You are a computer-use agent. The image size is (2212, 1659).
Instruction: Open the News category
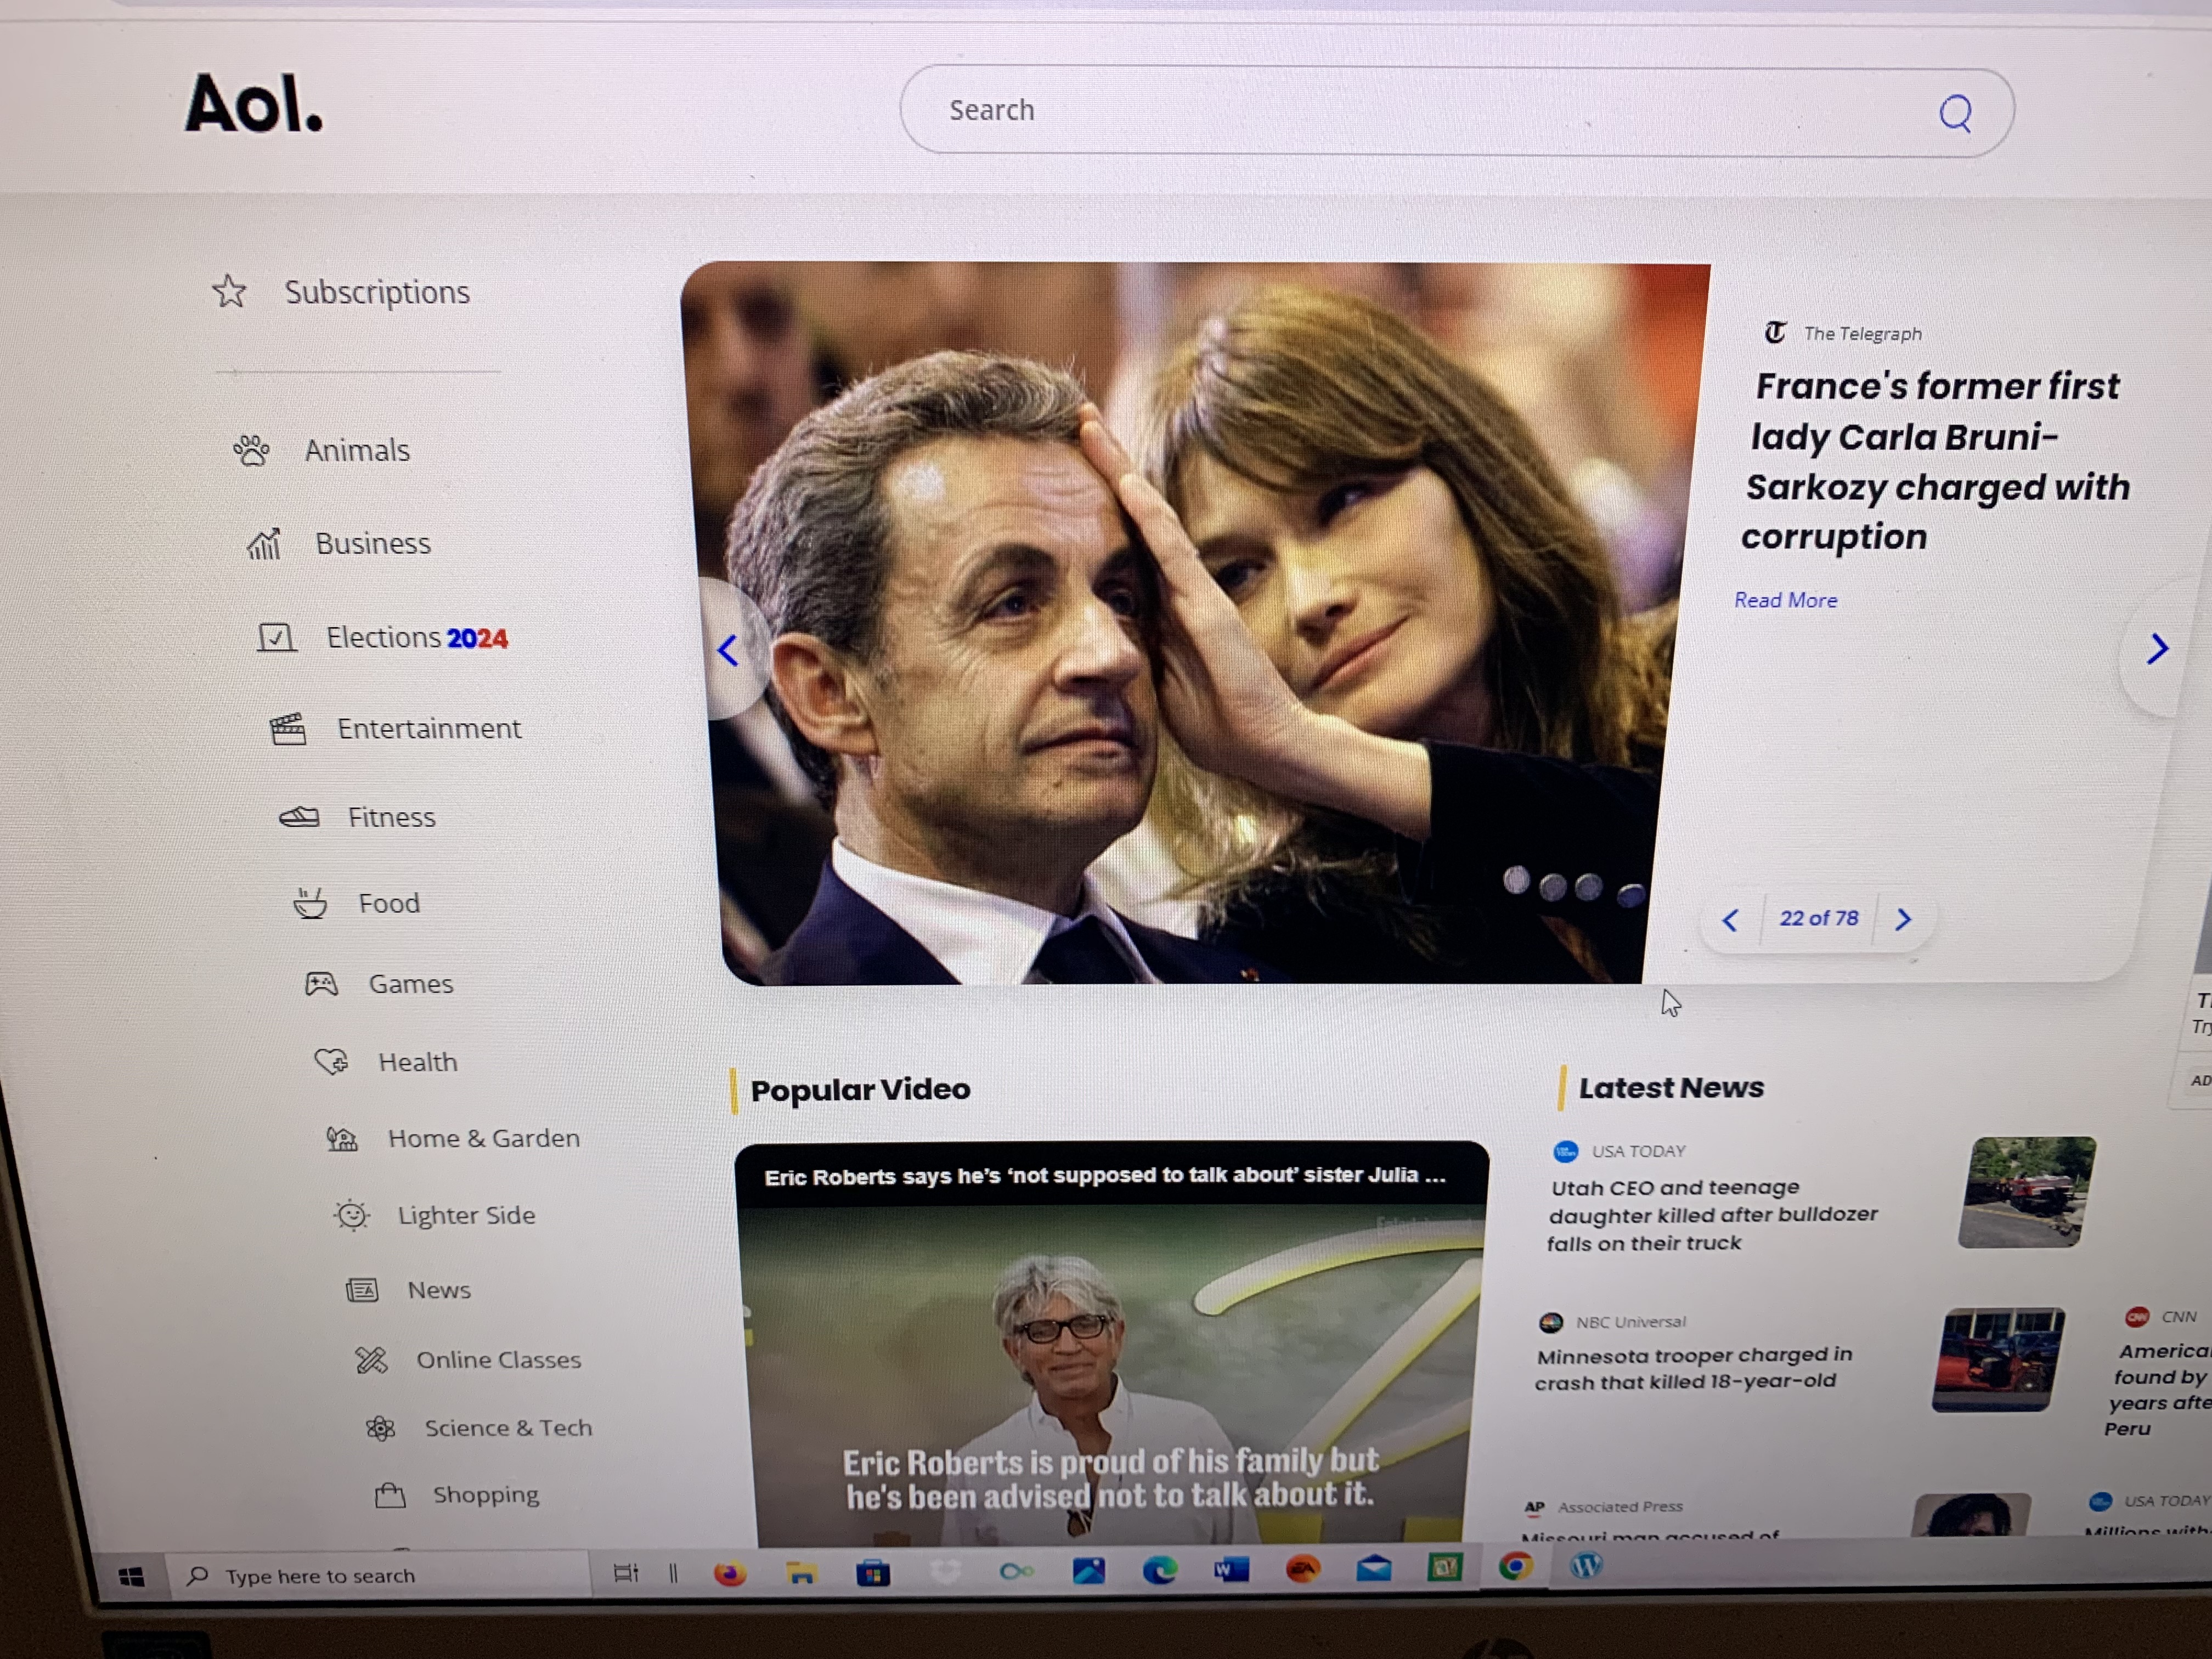click(x=439, y=1290)
